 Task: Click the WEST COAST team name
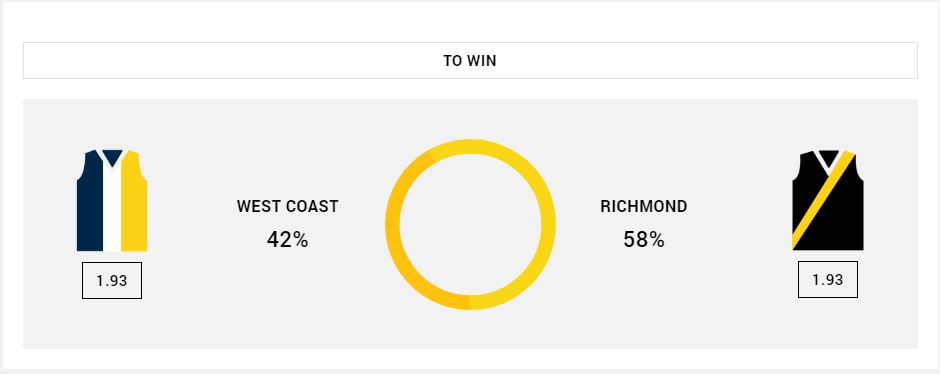click(287, 206)
